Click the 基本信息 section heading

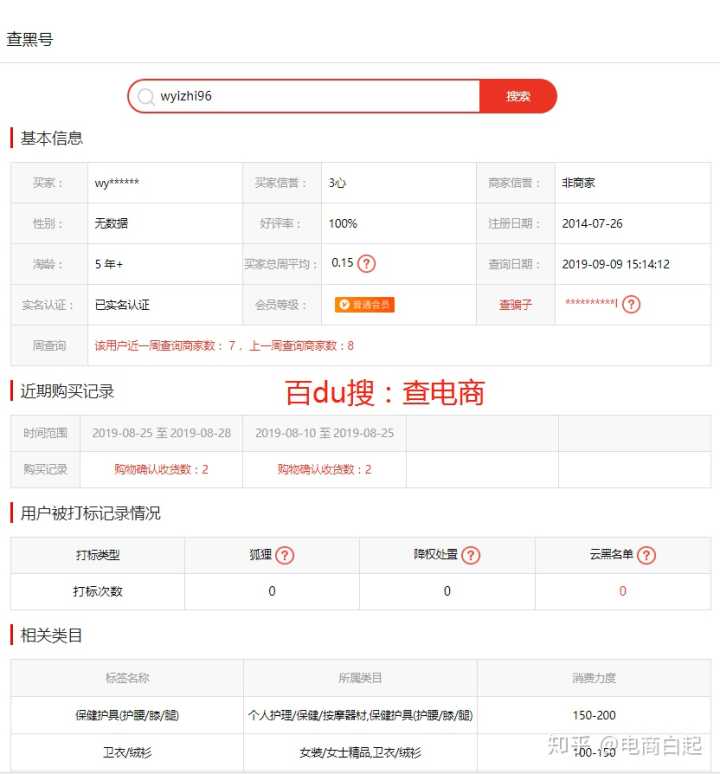pyautogui.click(x=51, y=138)
